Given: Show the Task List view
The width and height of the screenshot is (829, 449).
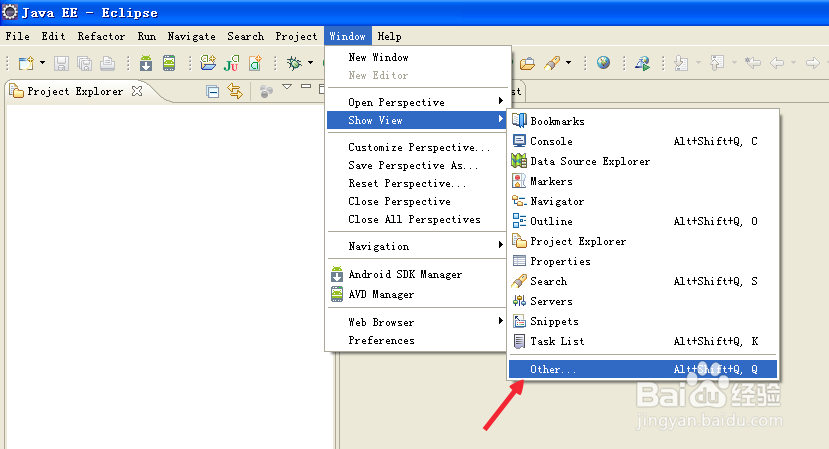Looking at the screenshot, I should coord(642,341).
